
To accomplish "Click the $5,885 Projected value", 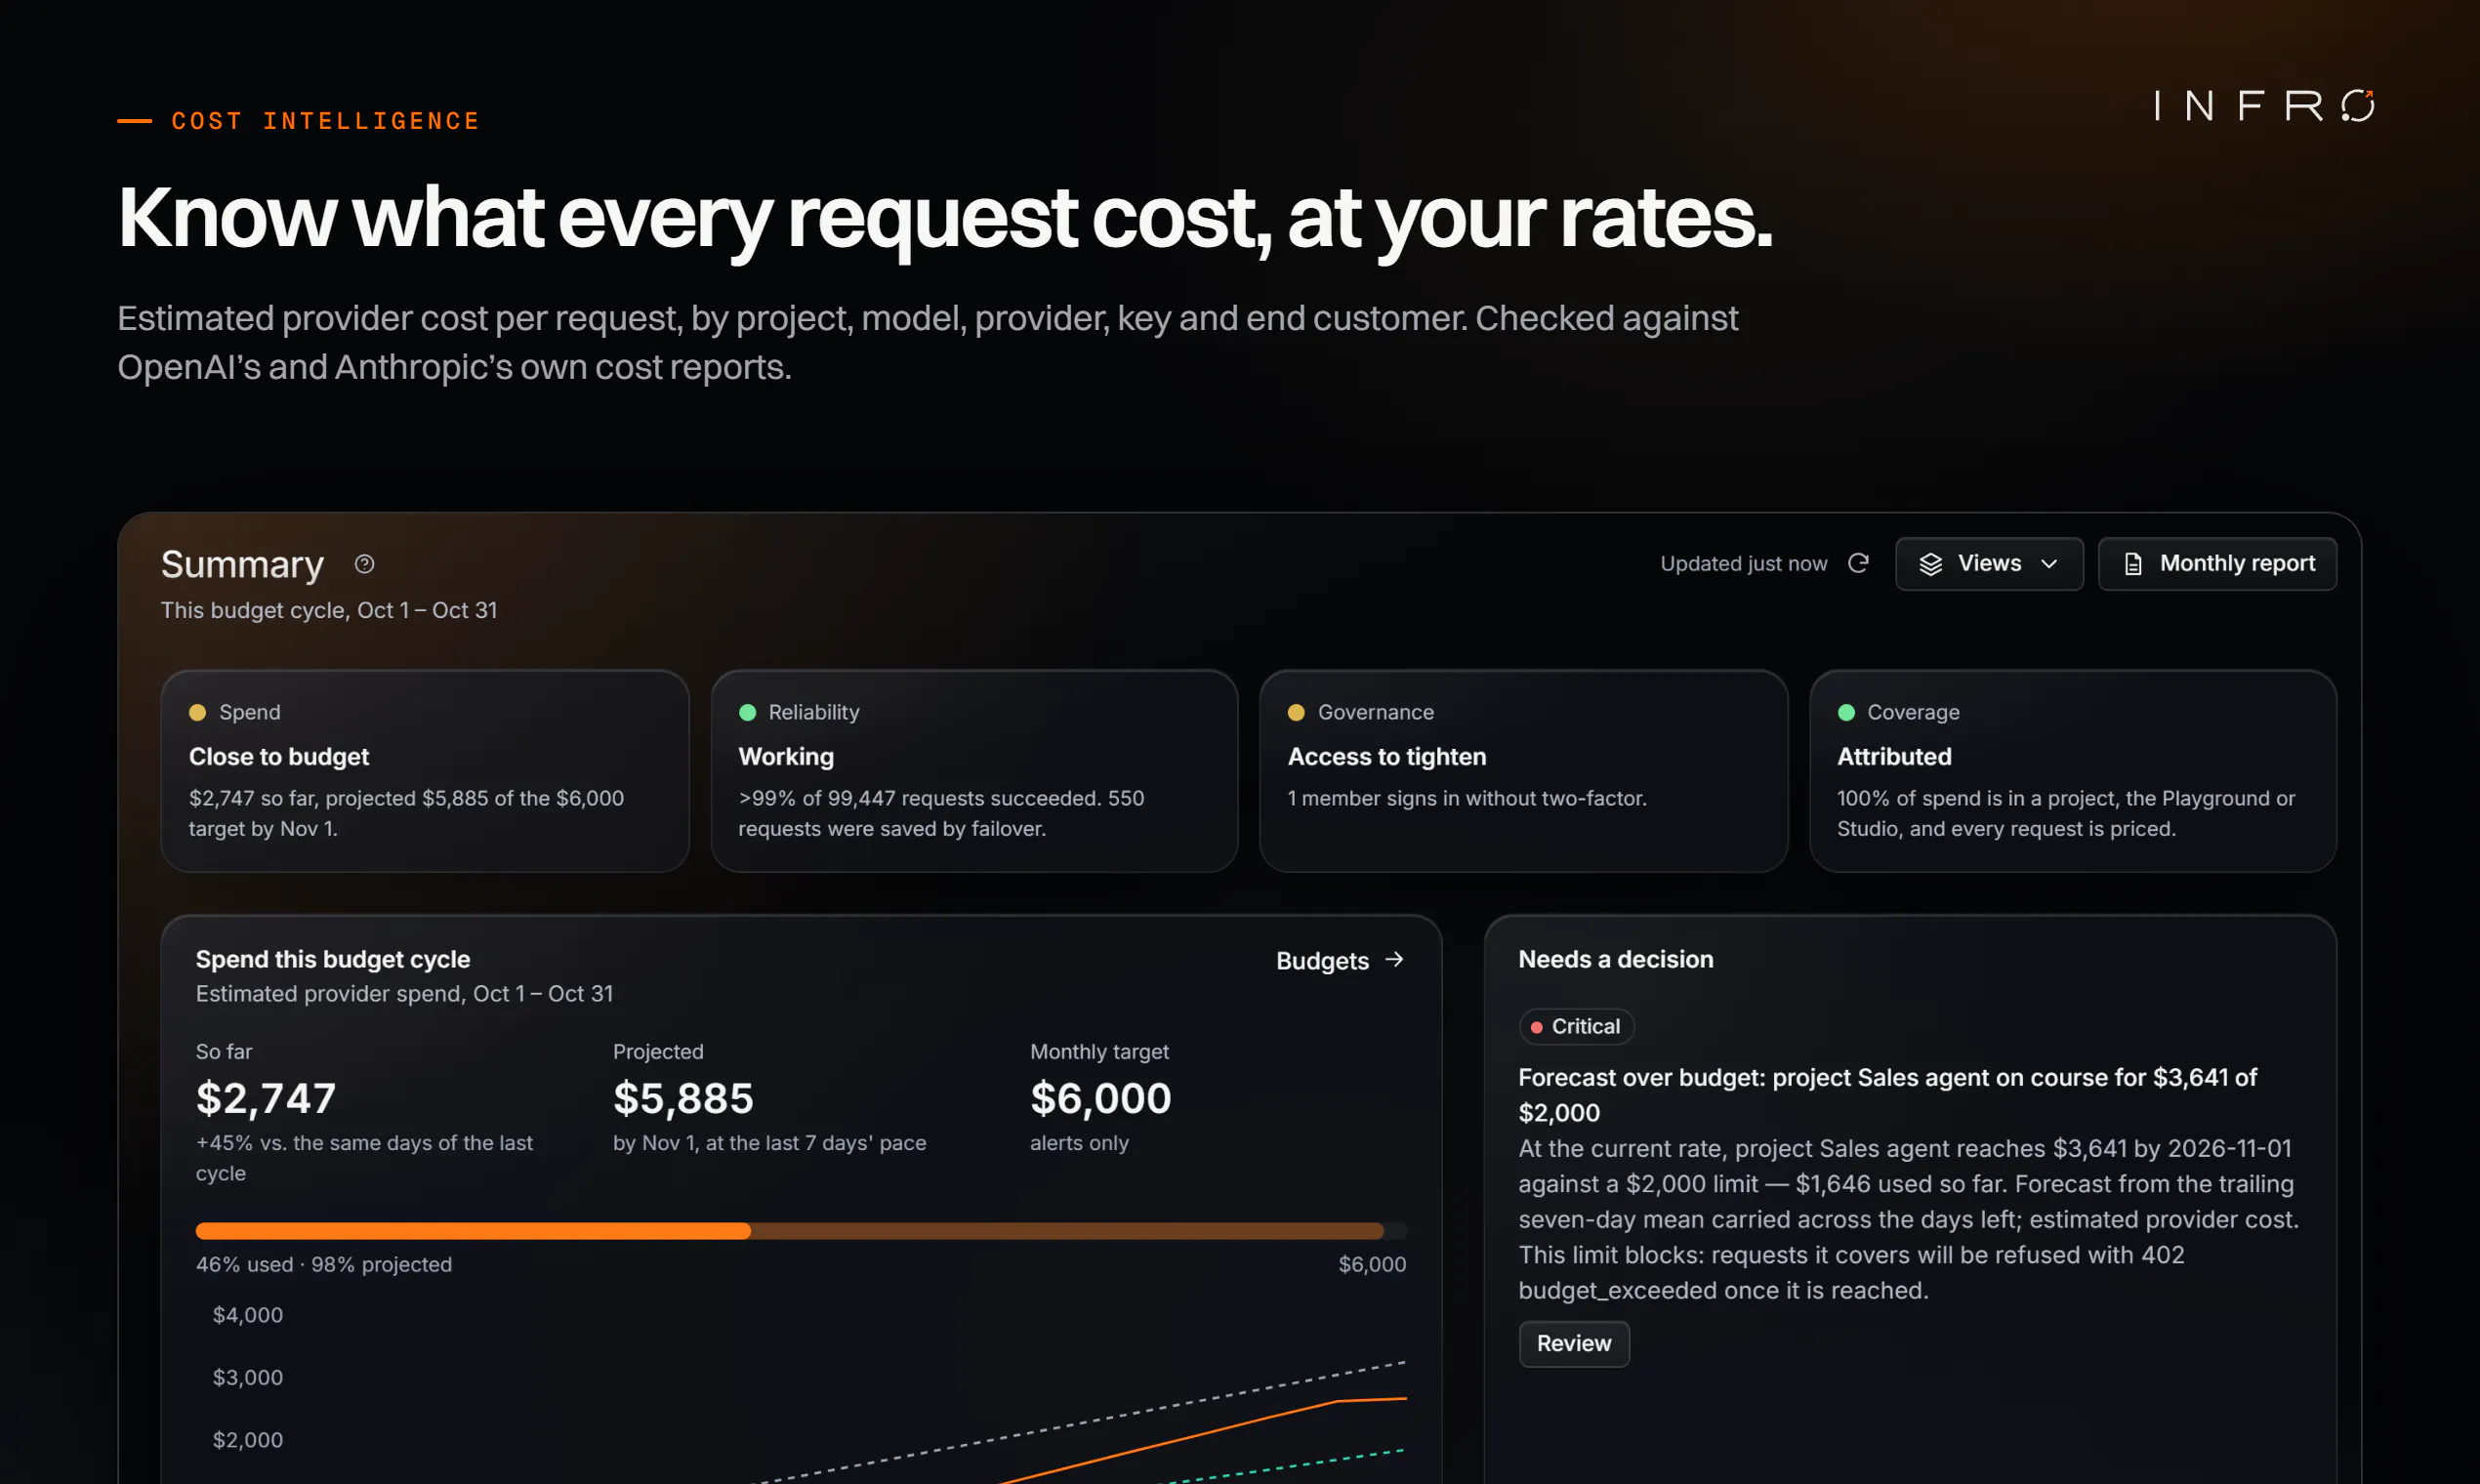I will (x=683, y=1098).
